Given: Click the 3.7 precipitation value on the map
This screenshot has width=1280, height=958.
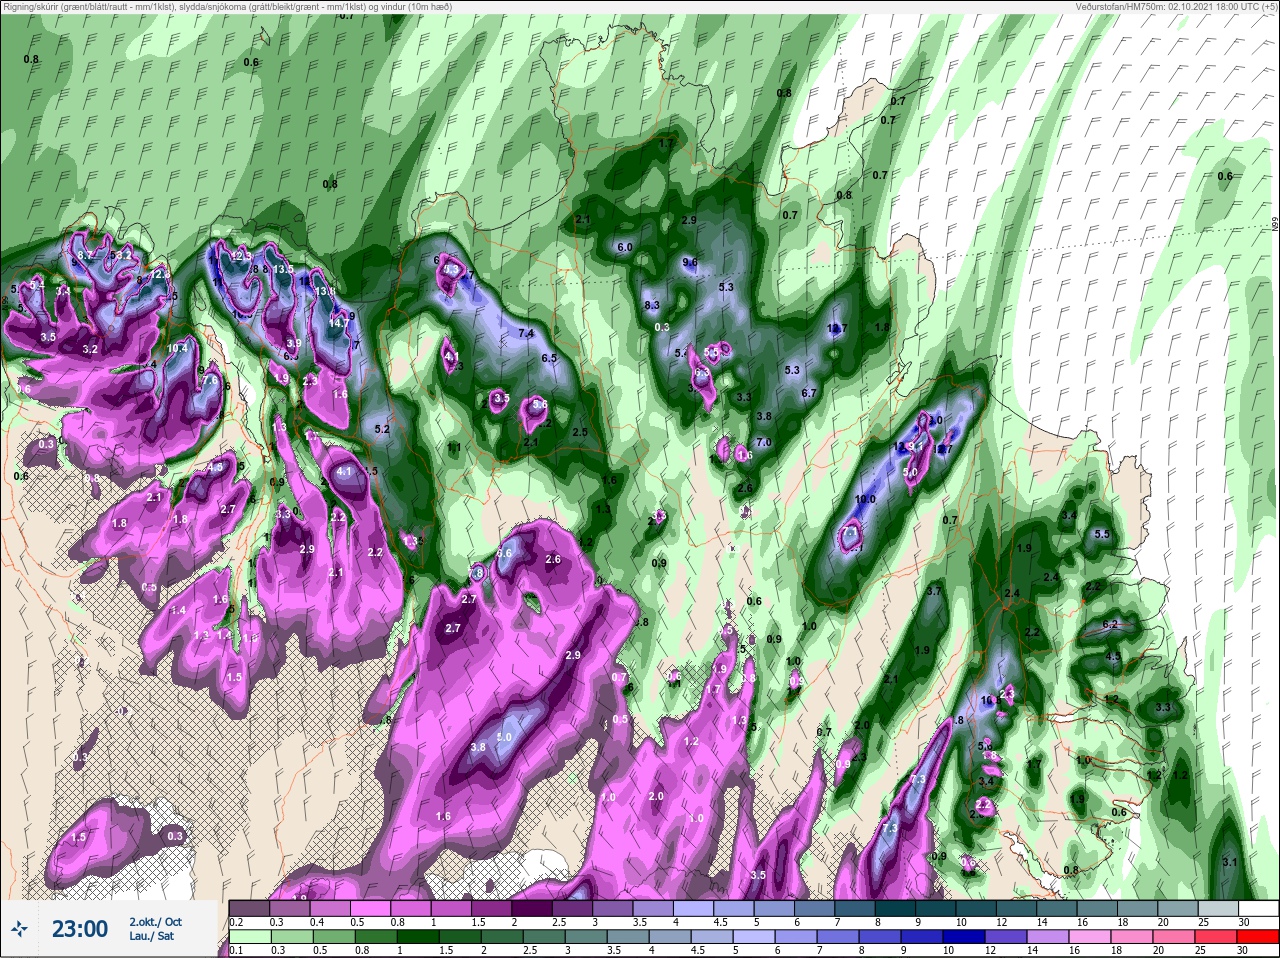Looking at the screenshot, I should pyautogui.click(x=935, y=591).
